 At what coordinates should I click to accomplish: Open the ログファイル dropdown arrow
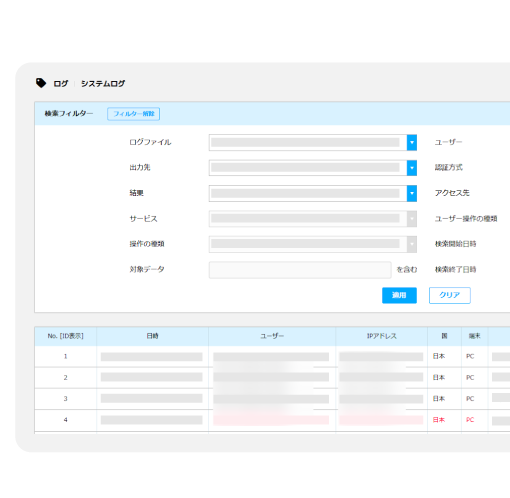pyautogui.click(x=412, y=143)
